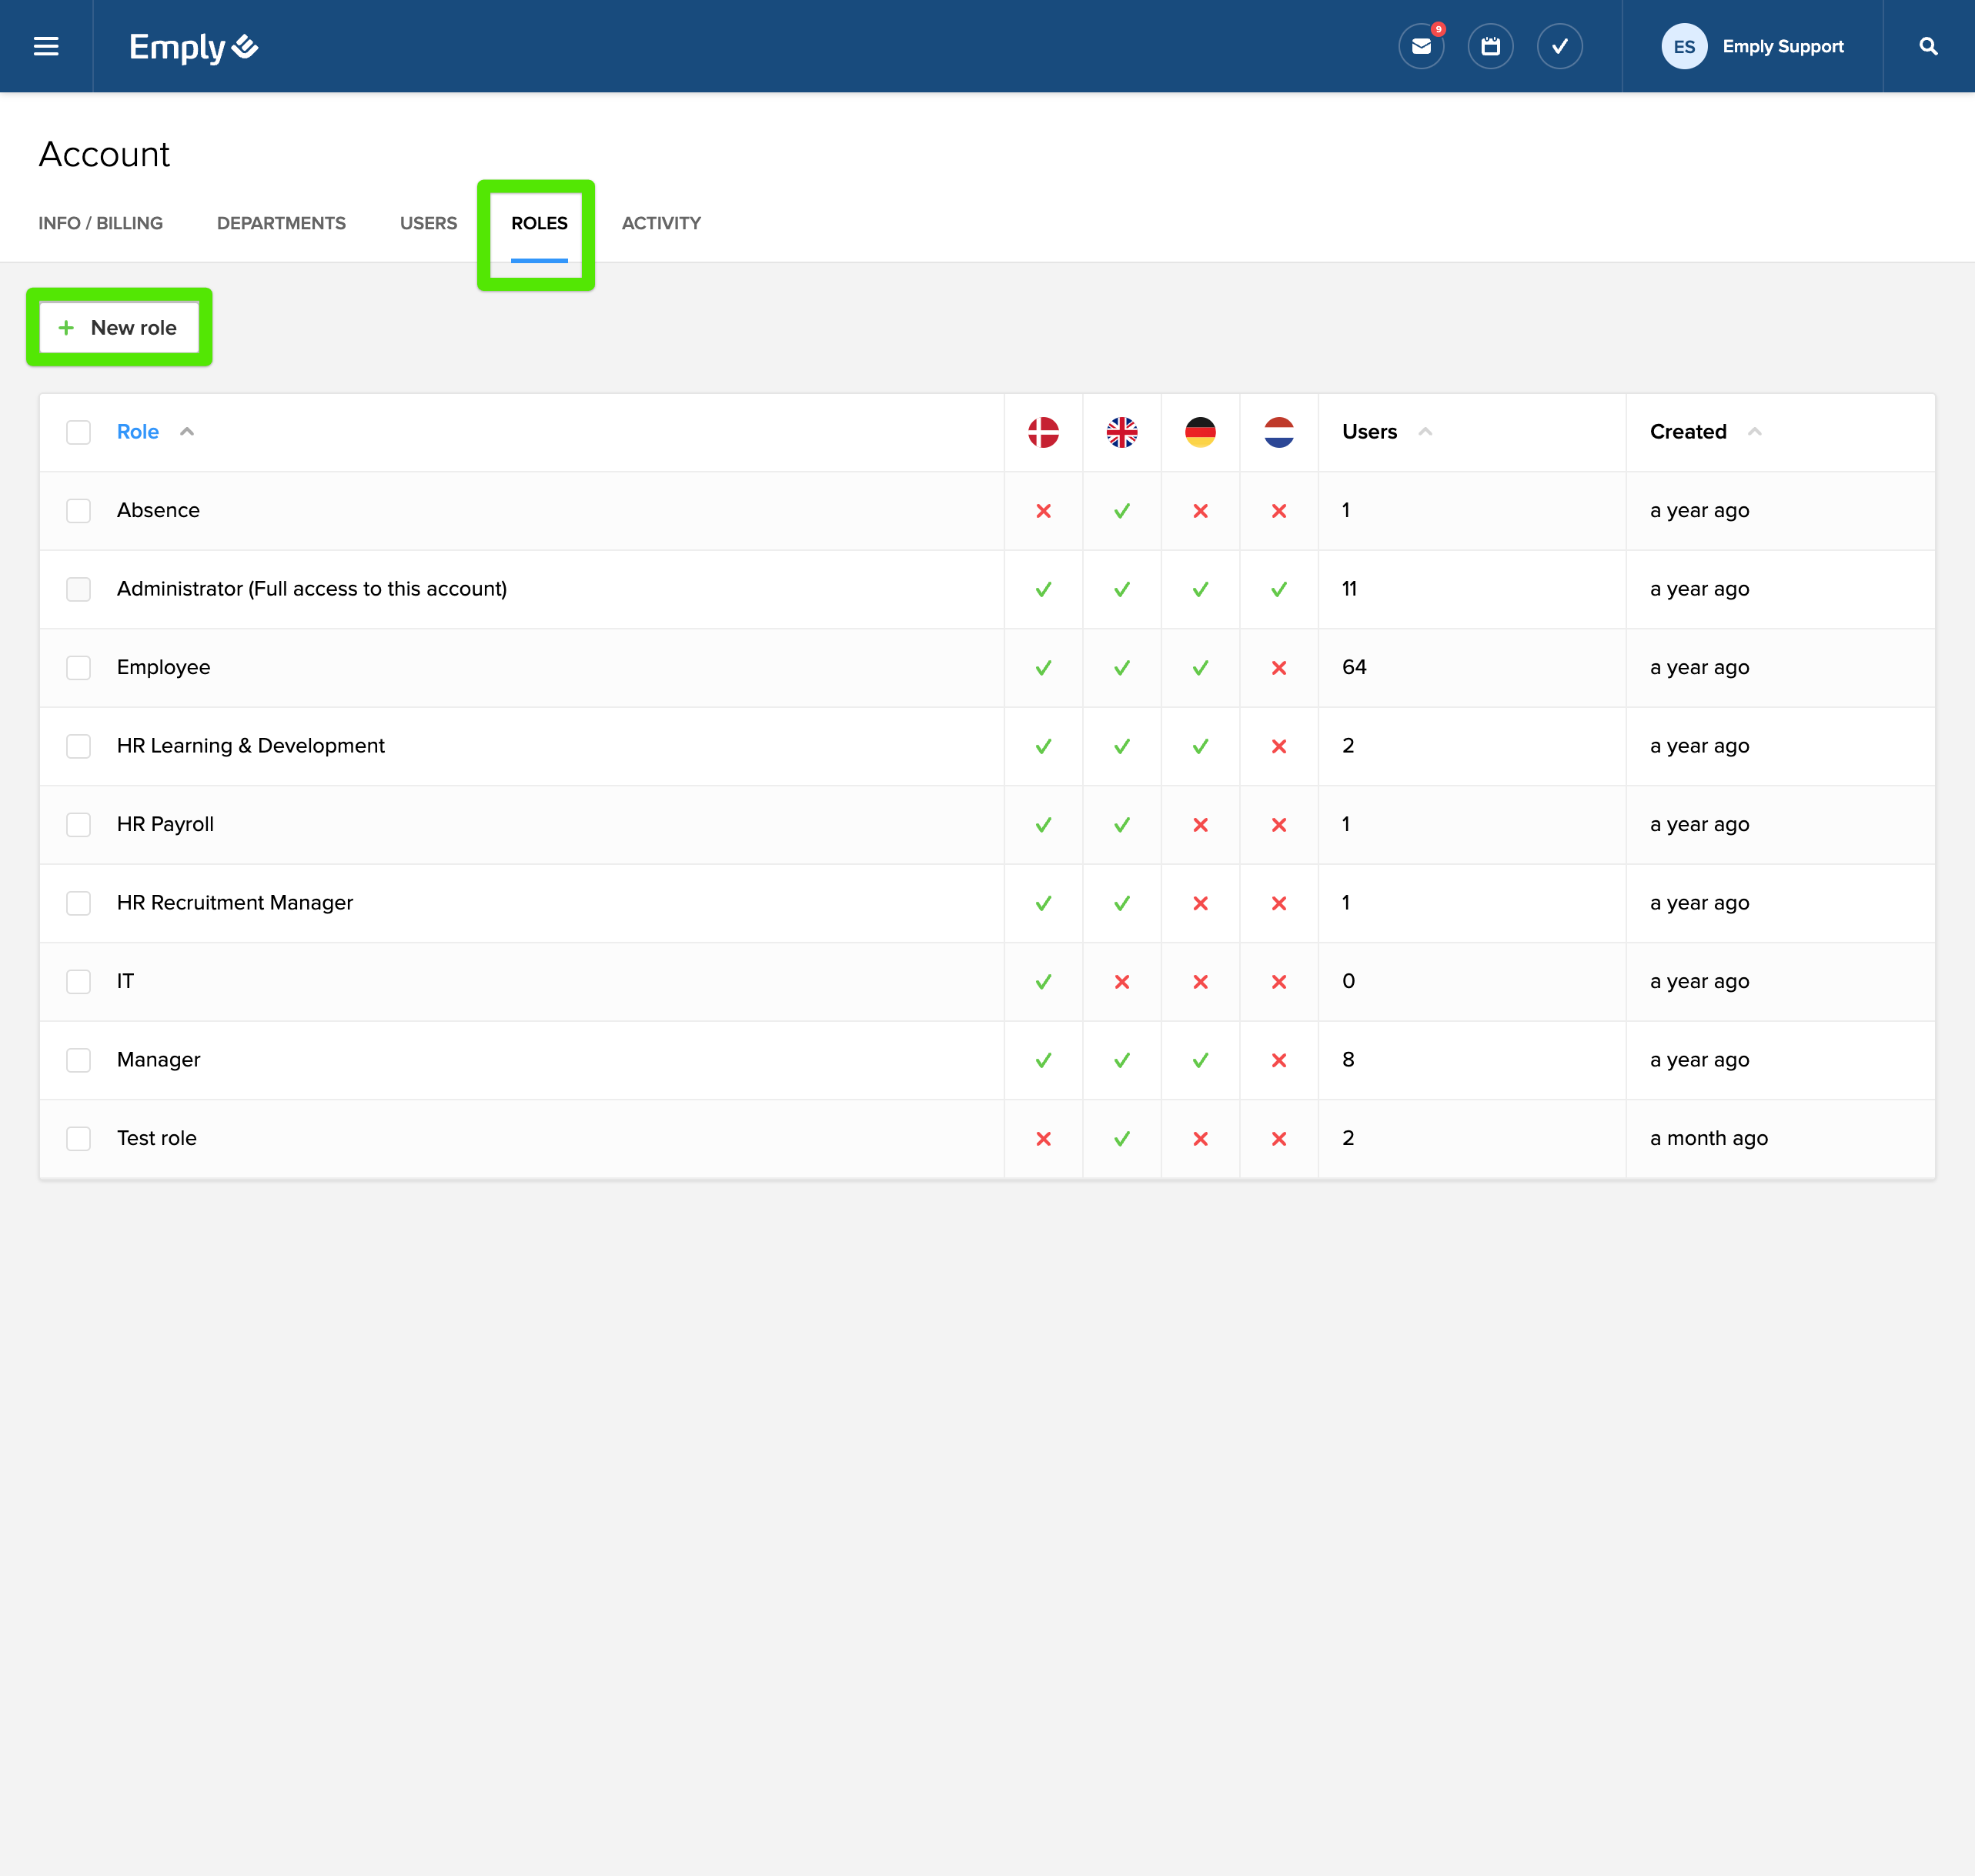Open the messages envelope icon
This screenshot has width=1975, height=1876.
pos(1420,46)
